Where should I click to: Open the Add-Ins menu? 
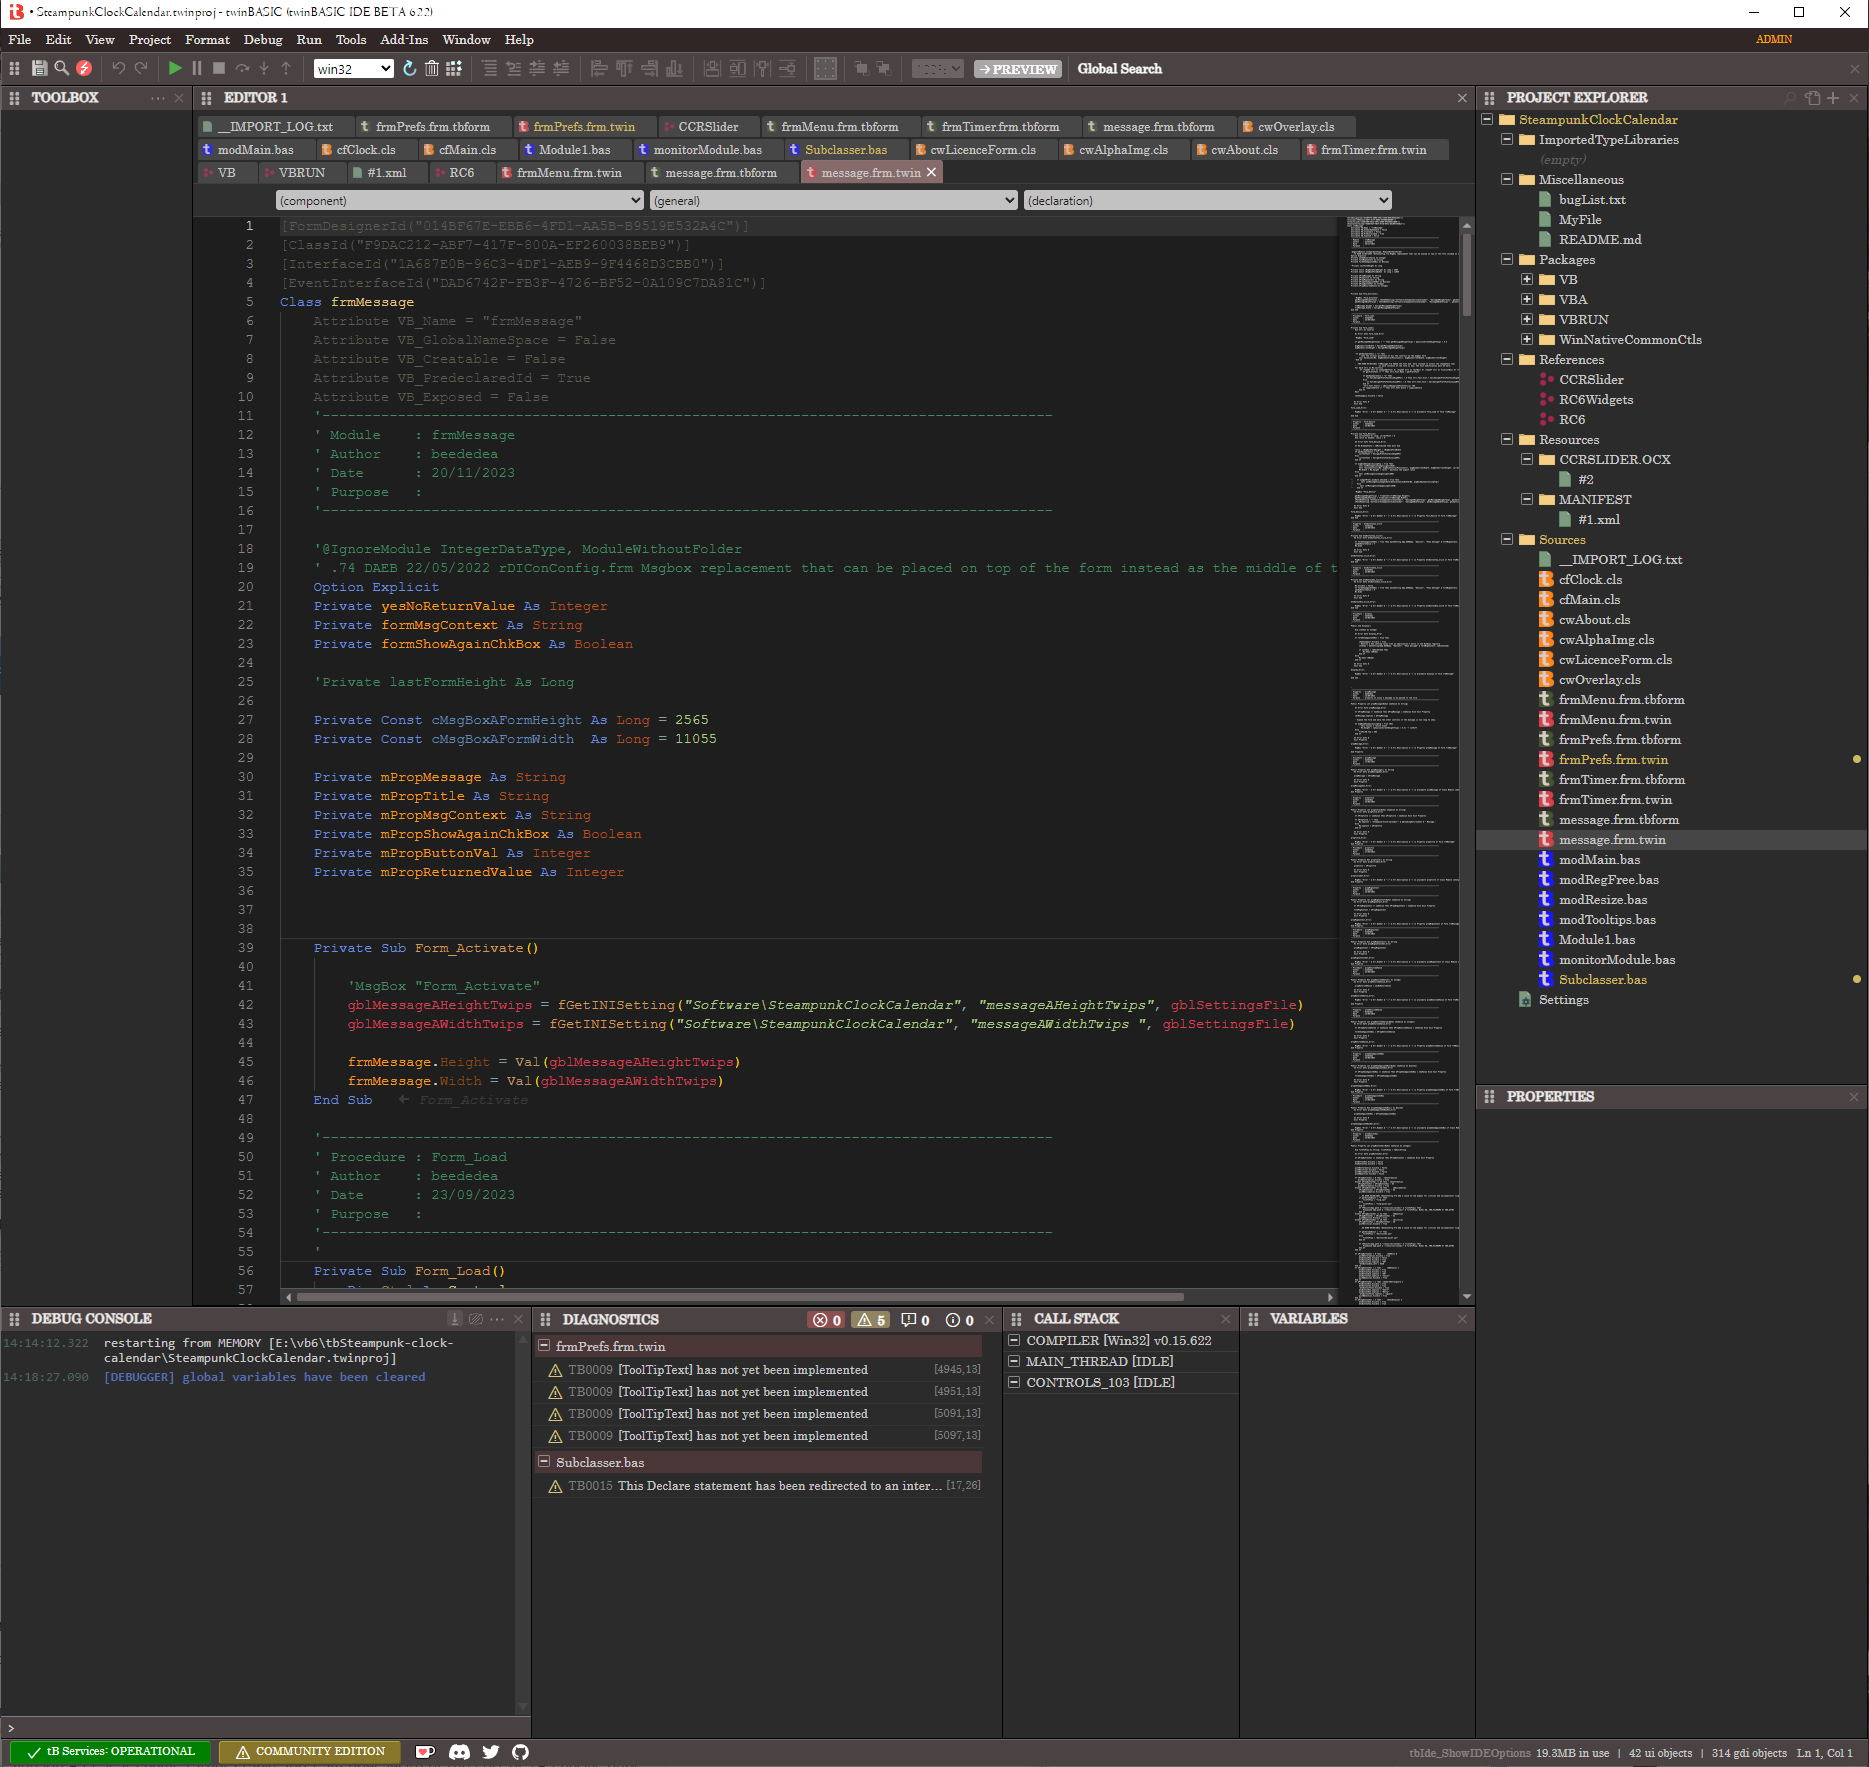tap(404, 40)
